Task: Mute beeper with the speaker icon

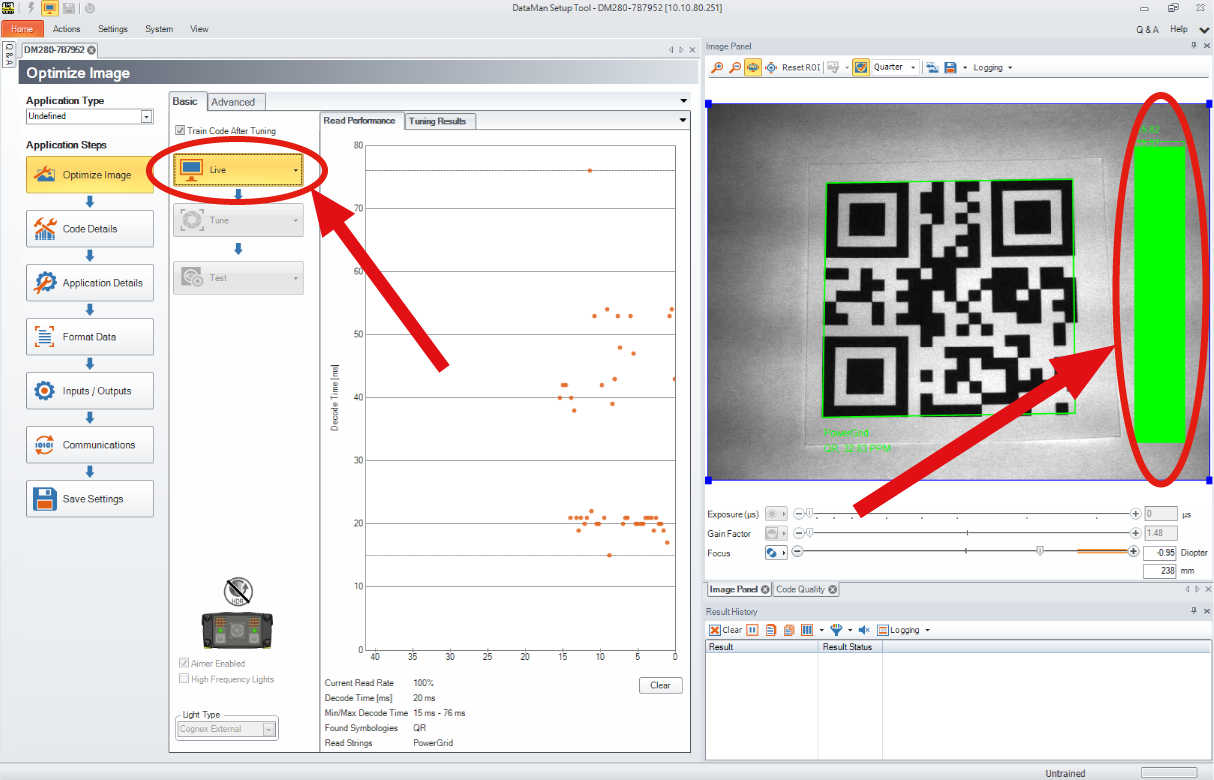Action: click(865, 630)
